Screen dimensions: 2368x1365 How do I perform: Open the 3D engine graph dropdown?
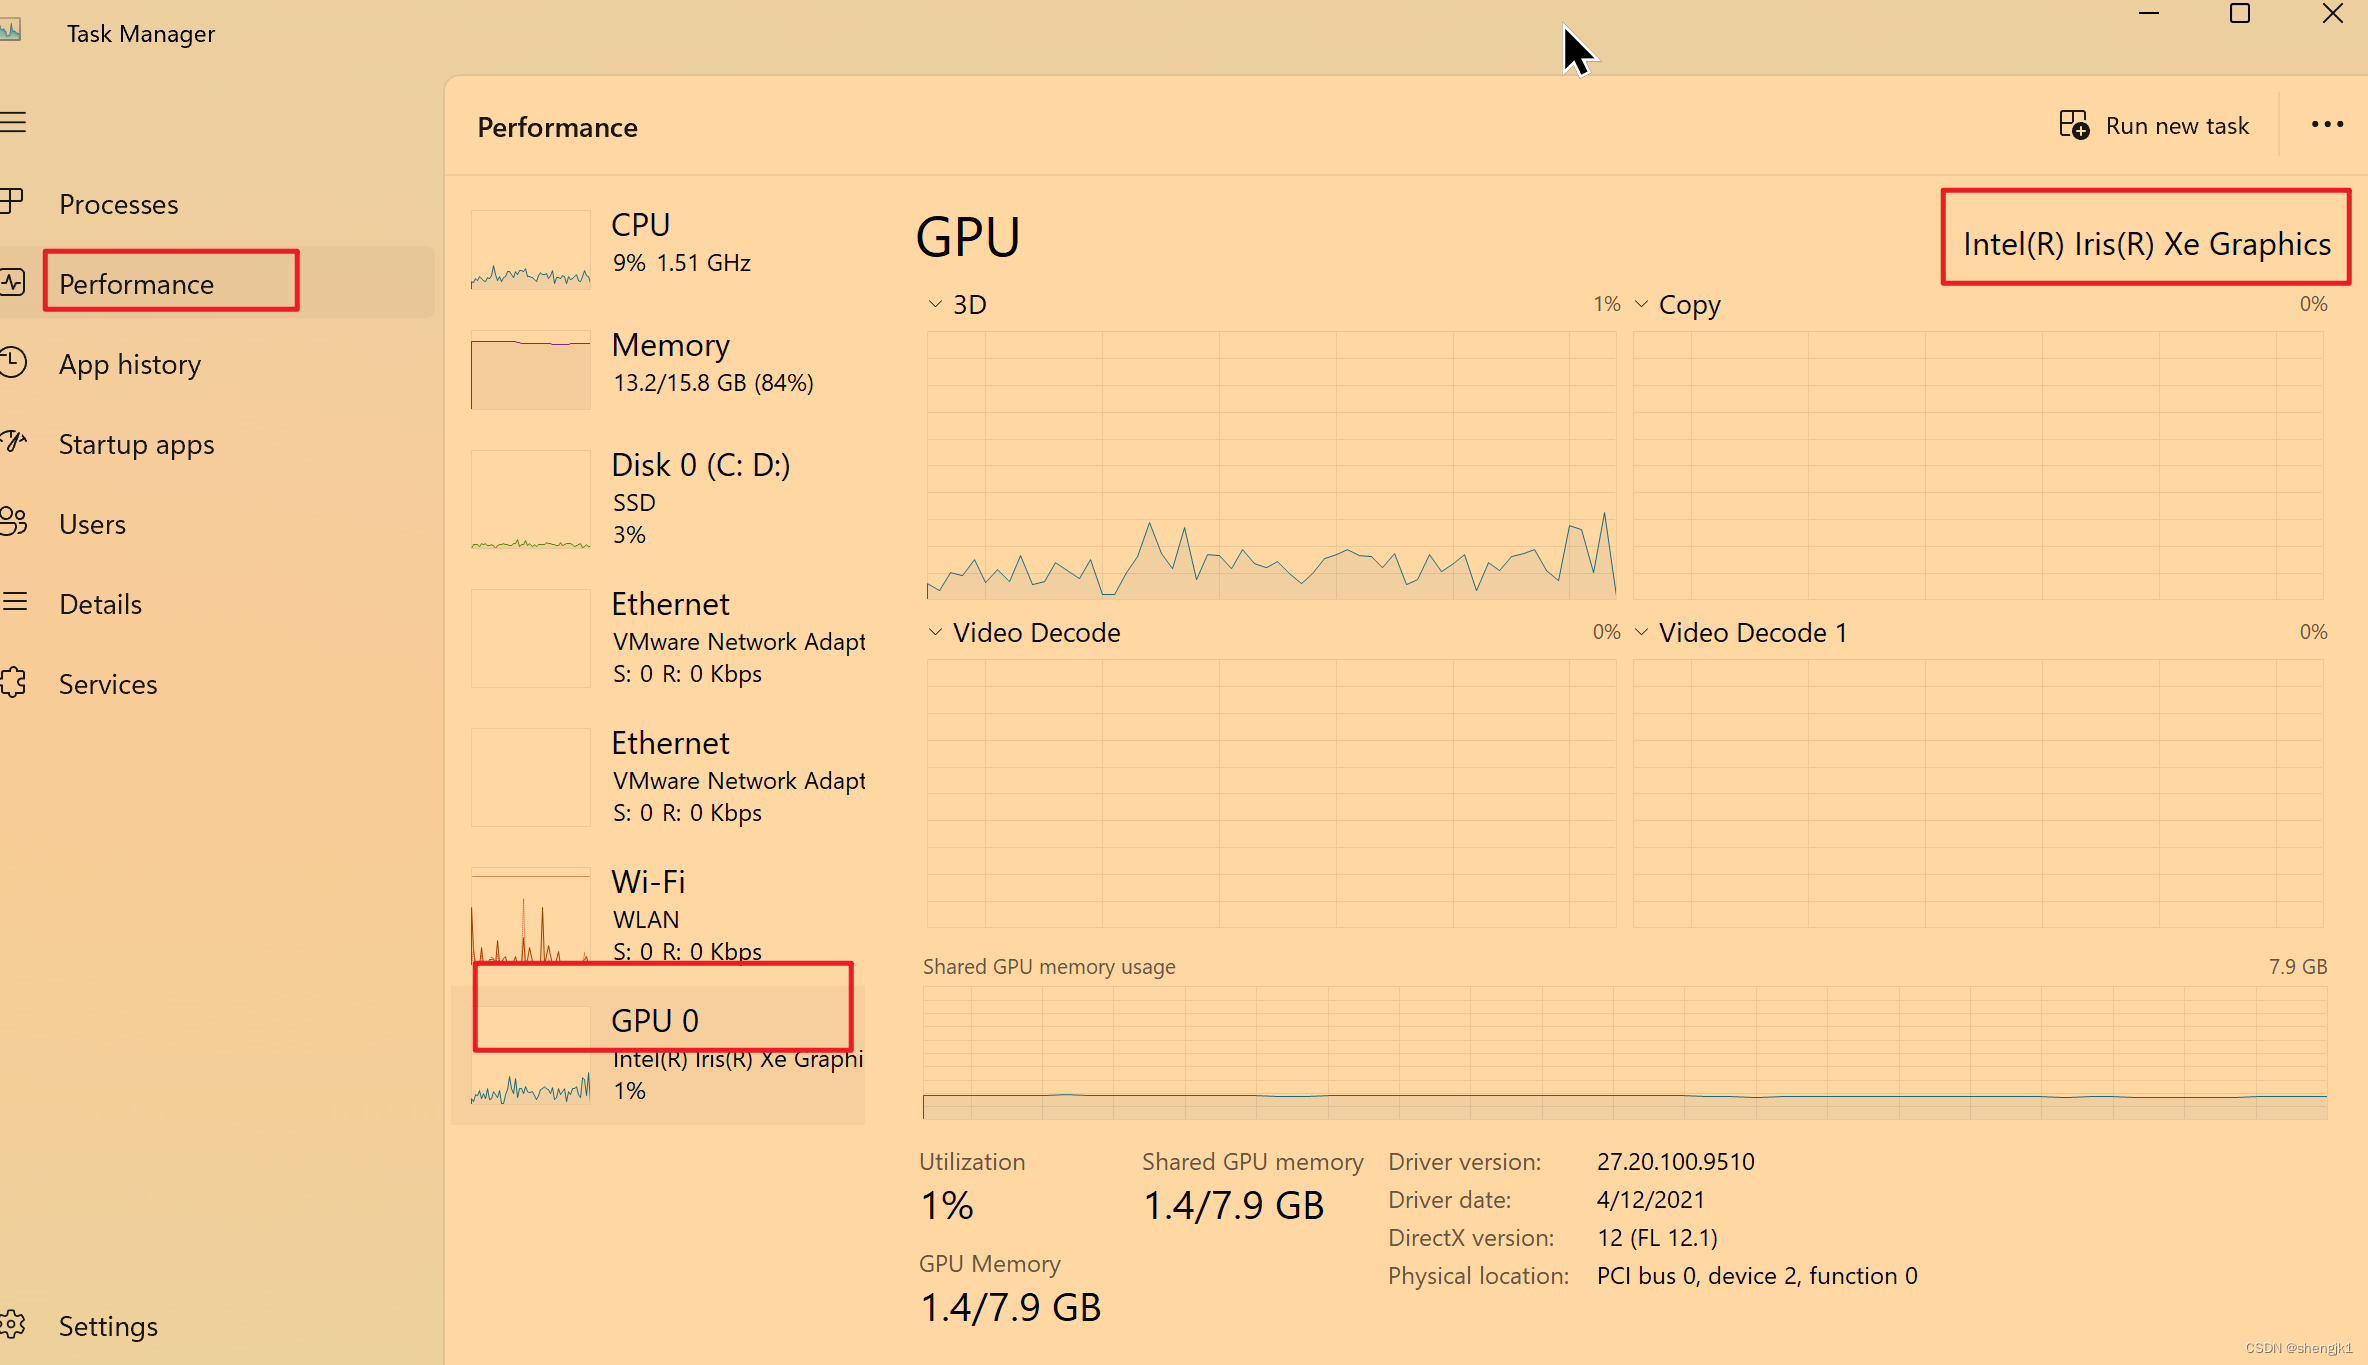[x=935, y=304]
